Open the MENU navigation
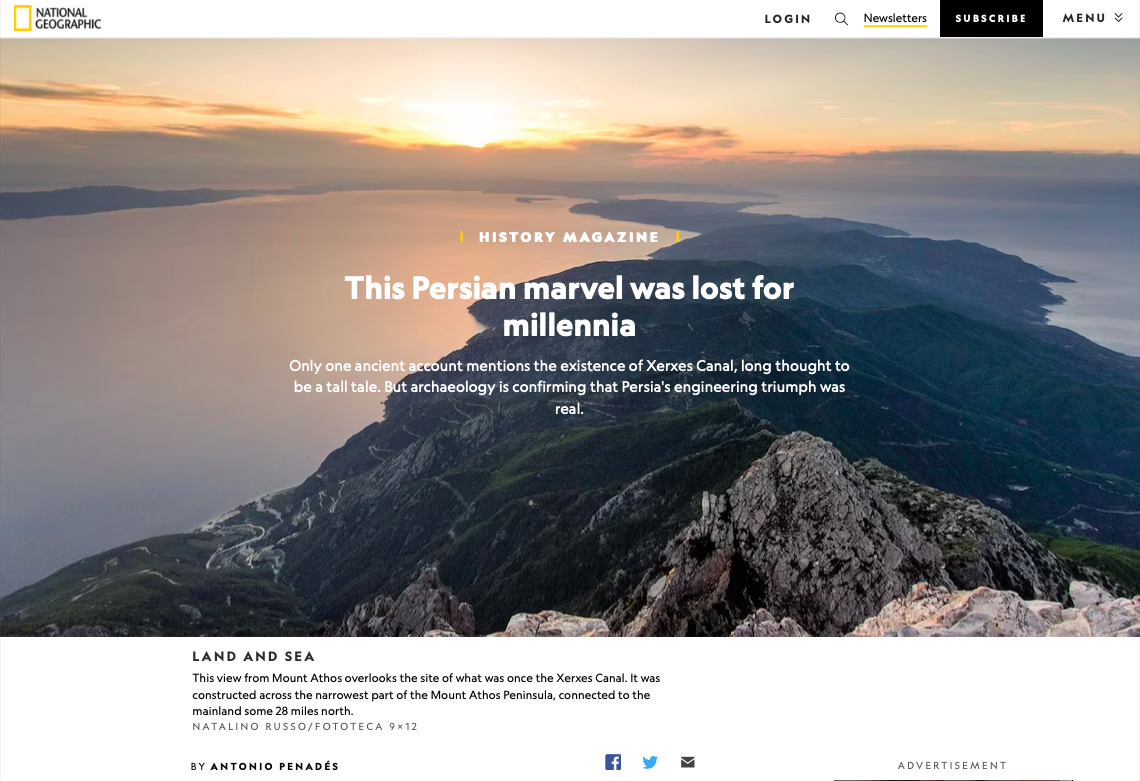This screenshot has width=1140, height=781. (1092, 18)
